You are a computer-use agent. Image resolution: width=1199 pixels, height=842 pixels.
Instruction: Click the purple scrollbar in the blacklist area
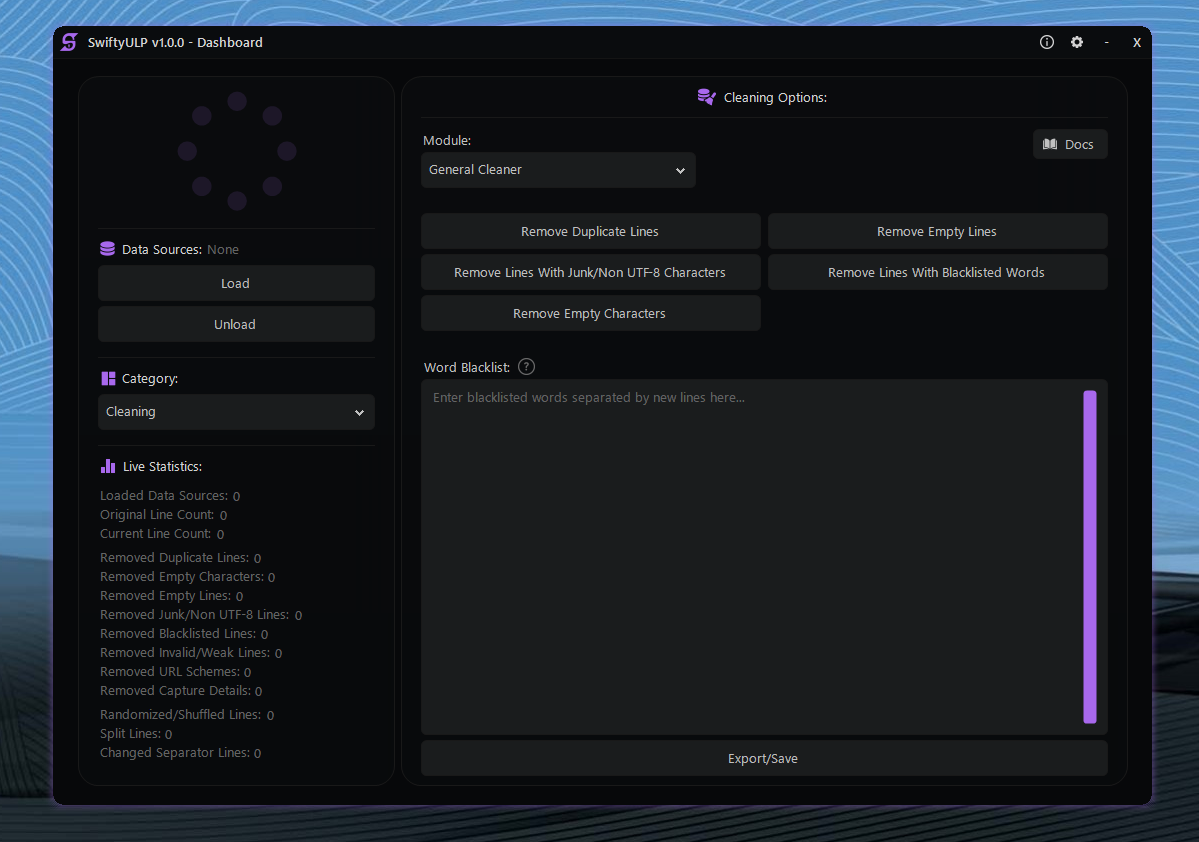coord(1090,557)
